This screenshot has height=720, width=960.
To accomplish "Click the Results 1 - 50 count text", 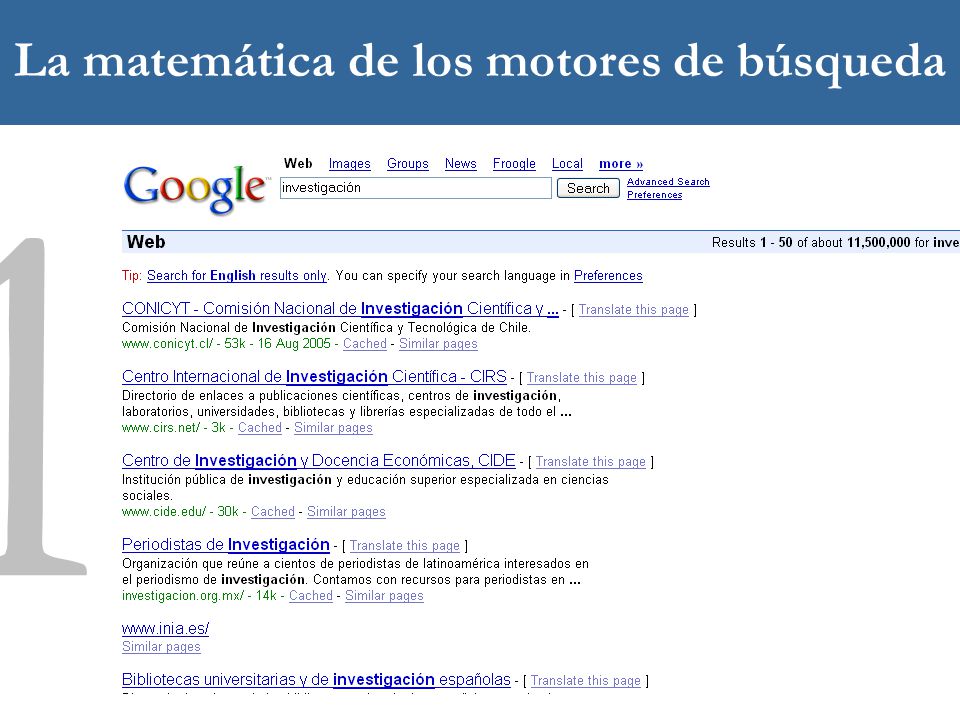I will (835, 242).
